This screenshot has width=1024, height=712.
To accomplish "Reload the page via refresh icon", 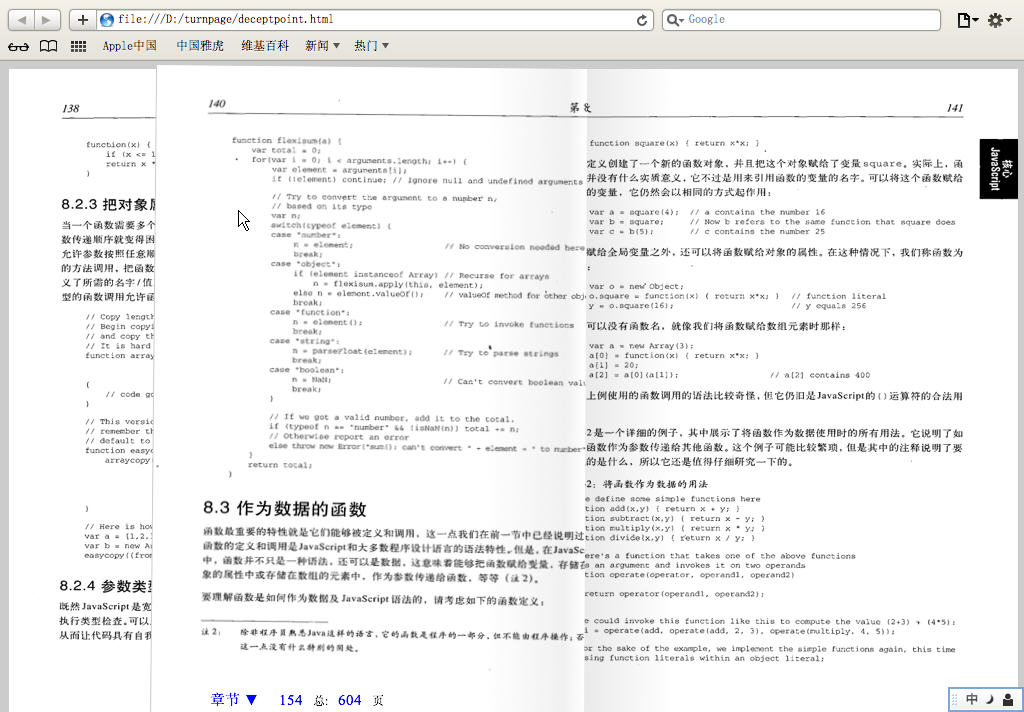I will pos(642,20).
